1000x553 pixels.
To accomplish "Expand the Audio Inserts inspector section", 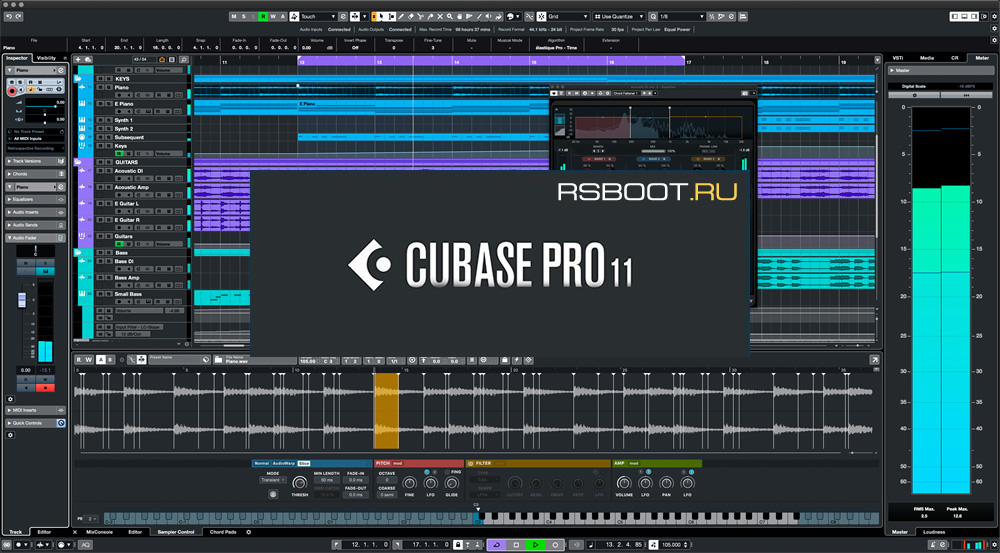I will pos(36,212).
